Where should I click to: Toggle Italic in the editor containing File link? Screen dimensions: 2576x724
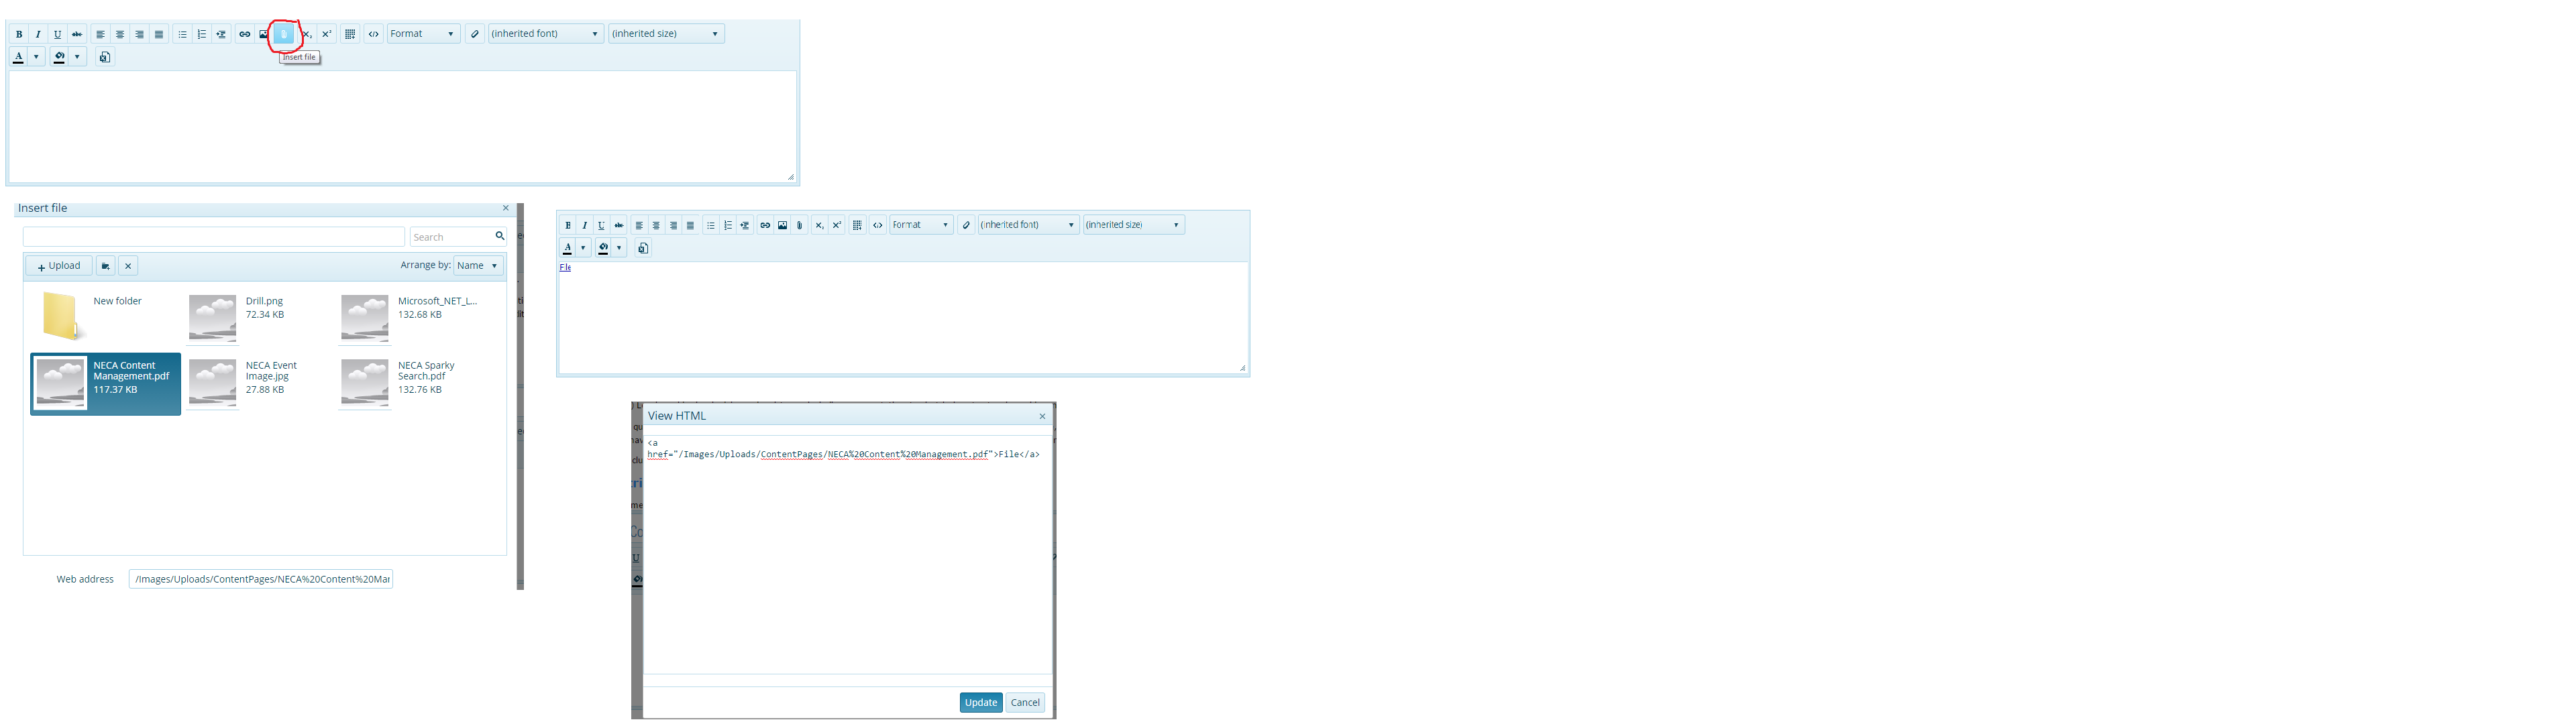[585, 225]
